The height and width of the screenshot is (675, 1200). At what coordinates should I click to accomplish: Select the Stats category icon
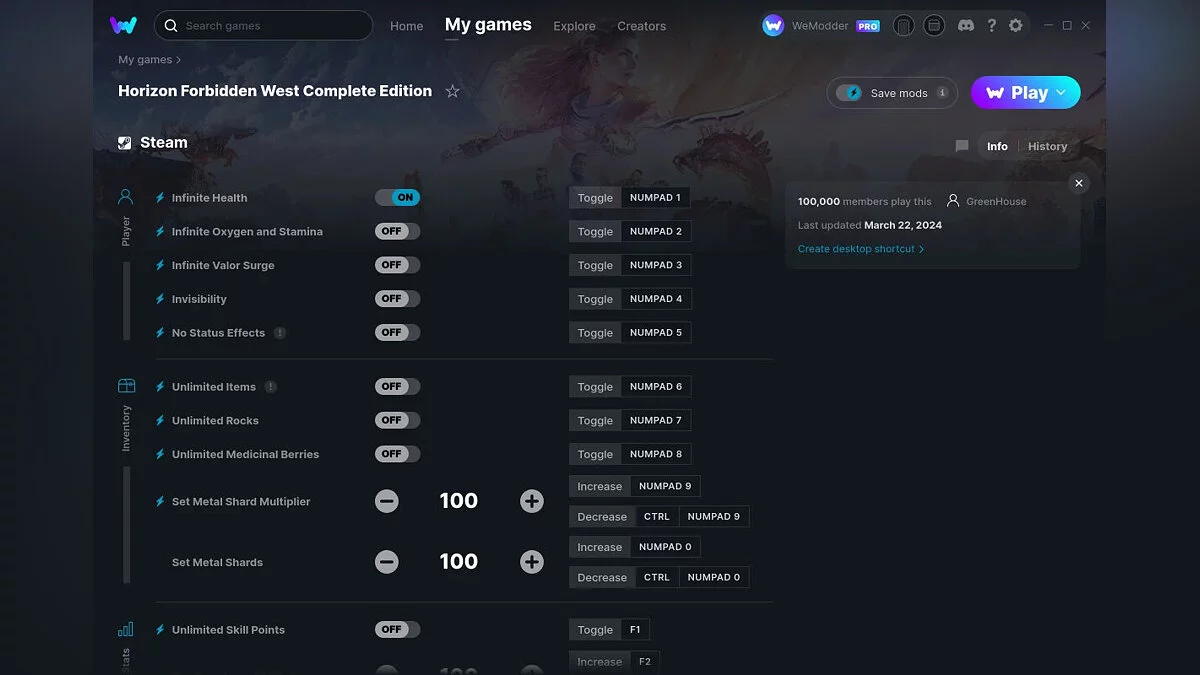[x=126, y=629]
